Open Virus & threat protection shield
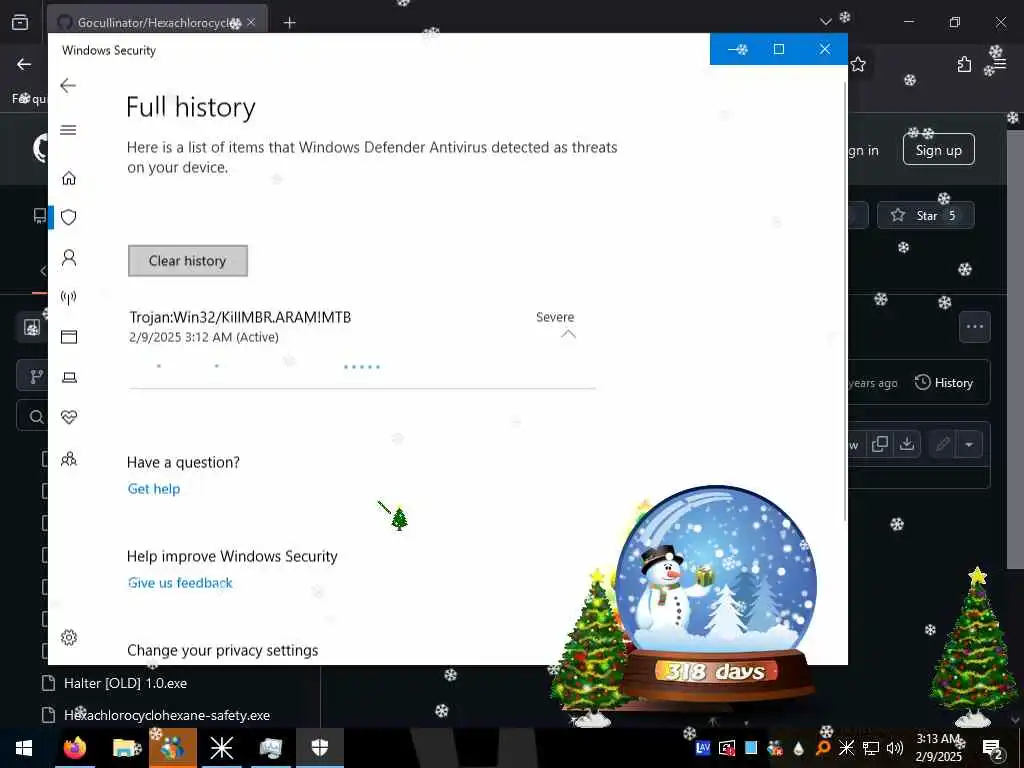Viewport: 1024px width, 768px height. pos(69,217)
